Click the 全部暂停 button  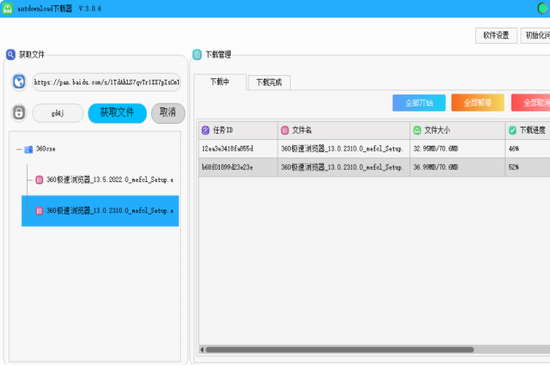pyautogui.click(x=478, y=103)
